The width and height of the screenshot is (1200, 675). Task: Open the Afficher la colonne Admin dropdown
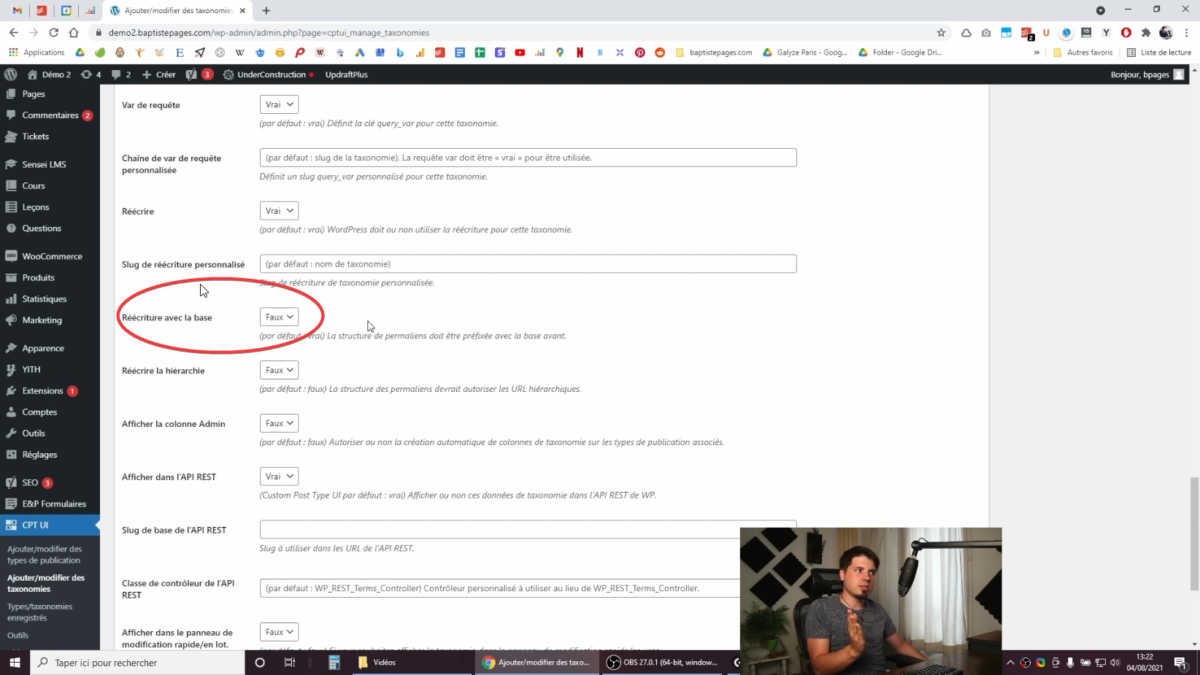pyautogui.click(x=279, y=423)
